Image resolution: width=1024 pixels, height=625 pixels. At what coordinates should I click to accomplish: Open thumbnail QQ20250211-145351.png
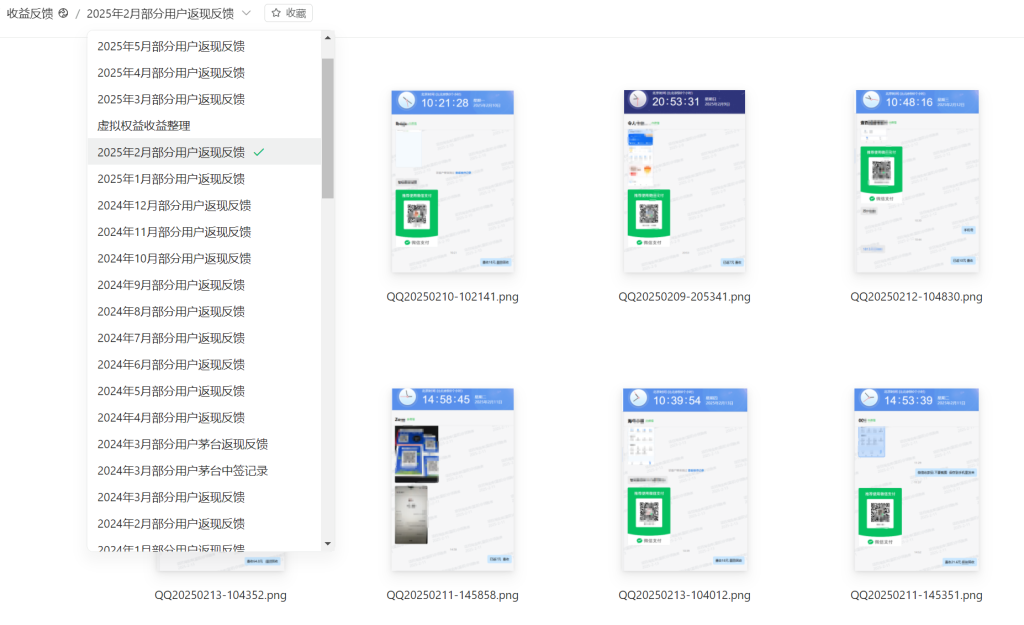click(917, 479)
